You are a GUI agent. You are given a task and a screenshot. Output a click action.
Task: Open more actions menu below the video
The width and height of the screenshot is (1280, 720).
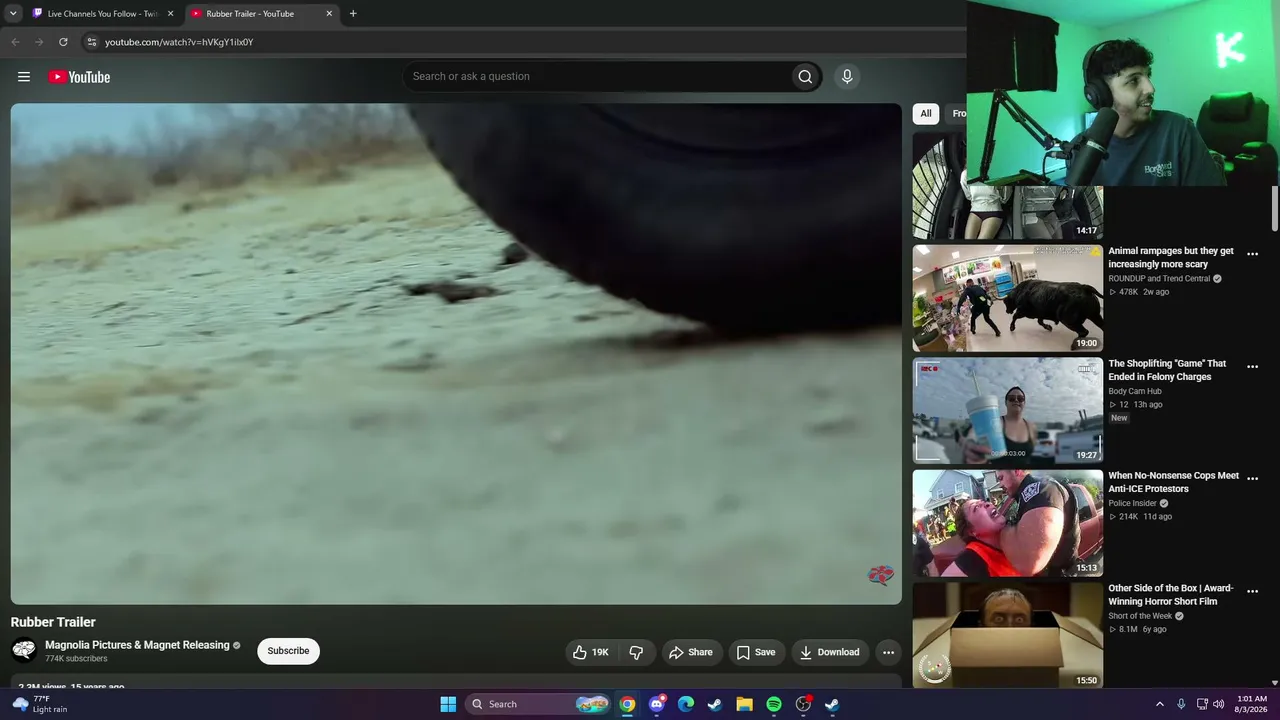888,652
